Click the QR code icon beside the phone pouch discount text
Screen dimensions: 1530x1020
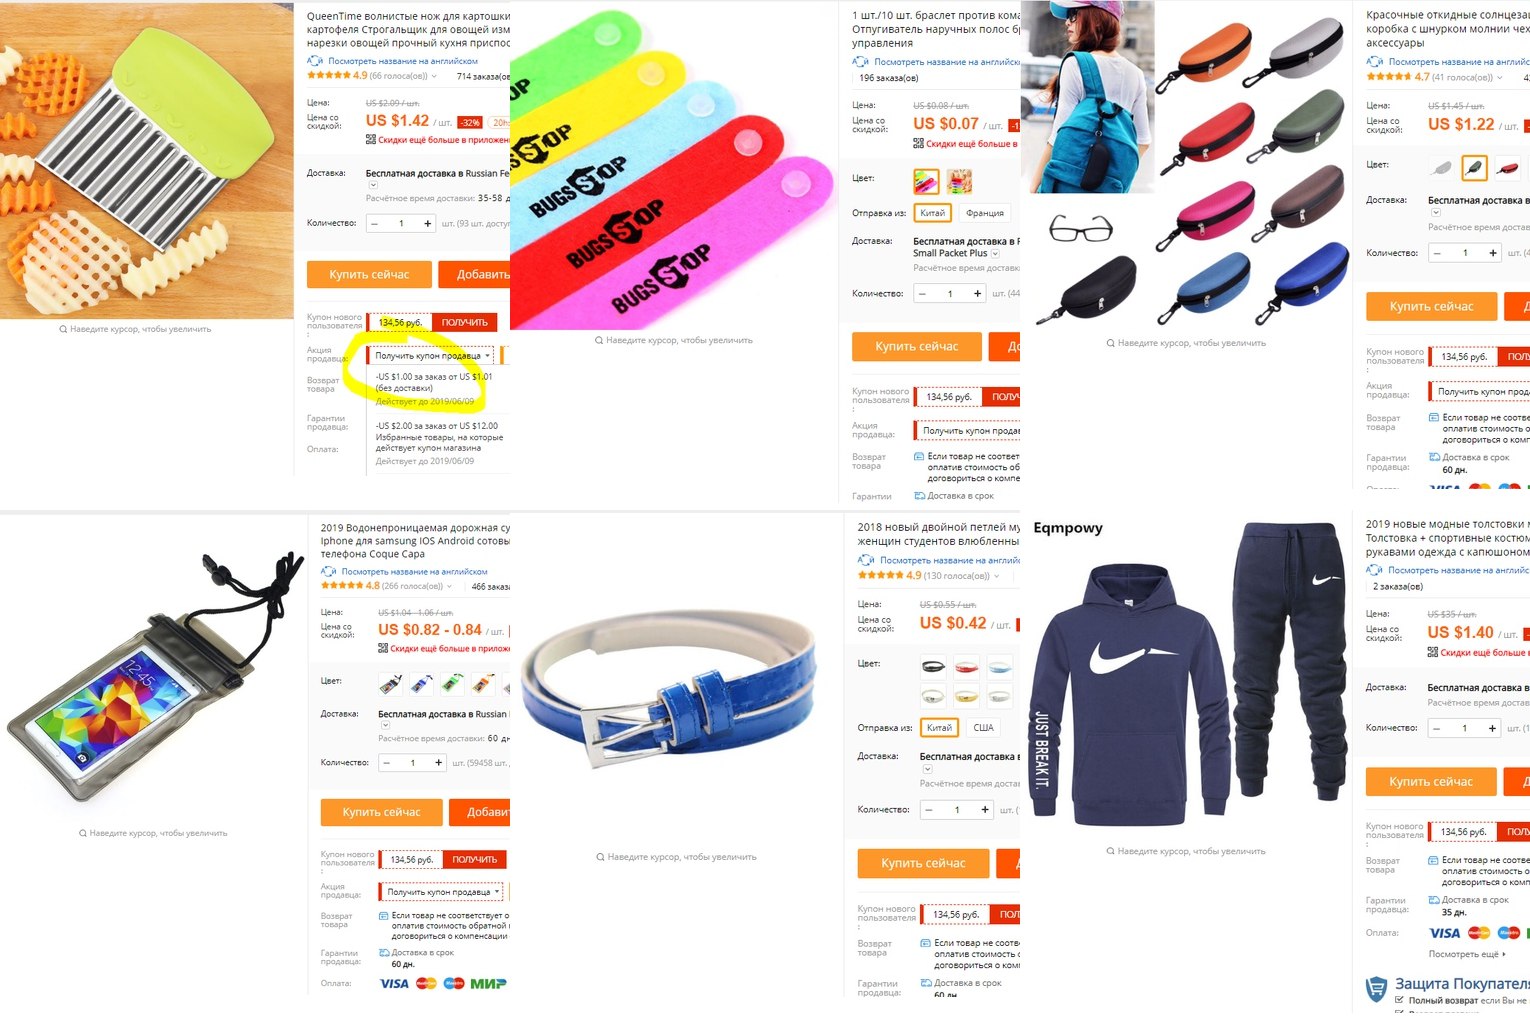pyautogui.click(x=383, y=649)
